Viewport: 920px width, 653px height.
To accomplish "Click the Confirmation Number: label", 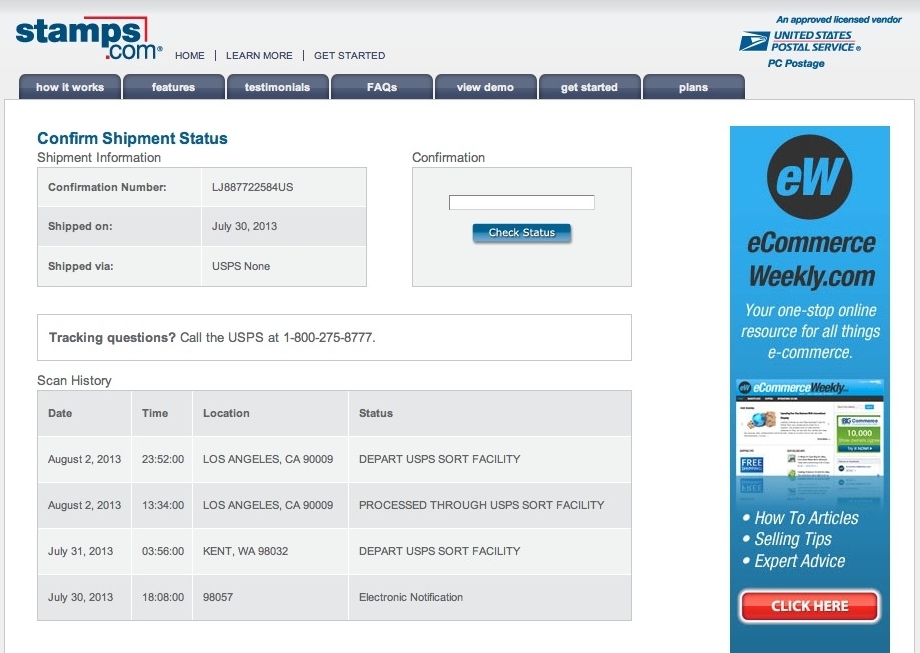I will point(107,187).
